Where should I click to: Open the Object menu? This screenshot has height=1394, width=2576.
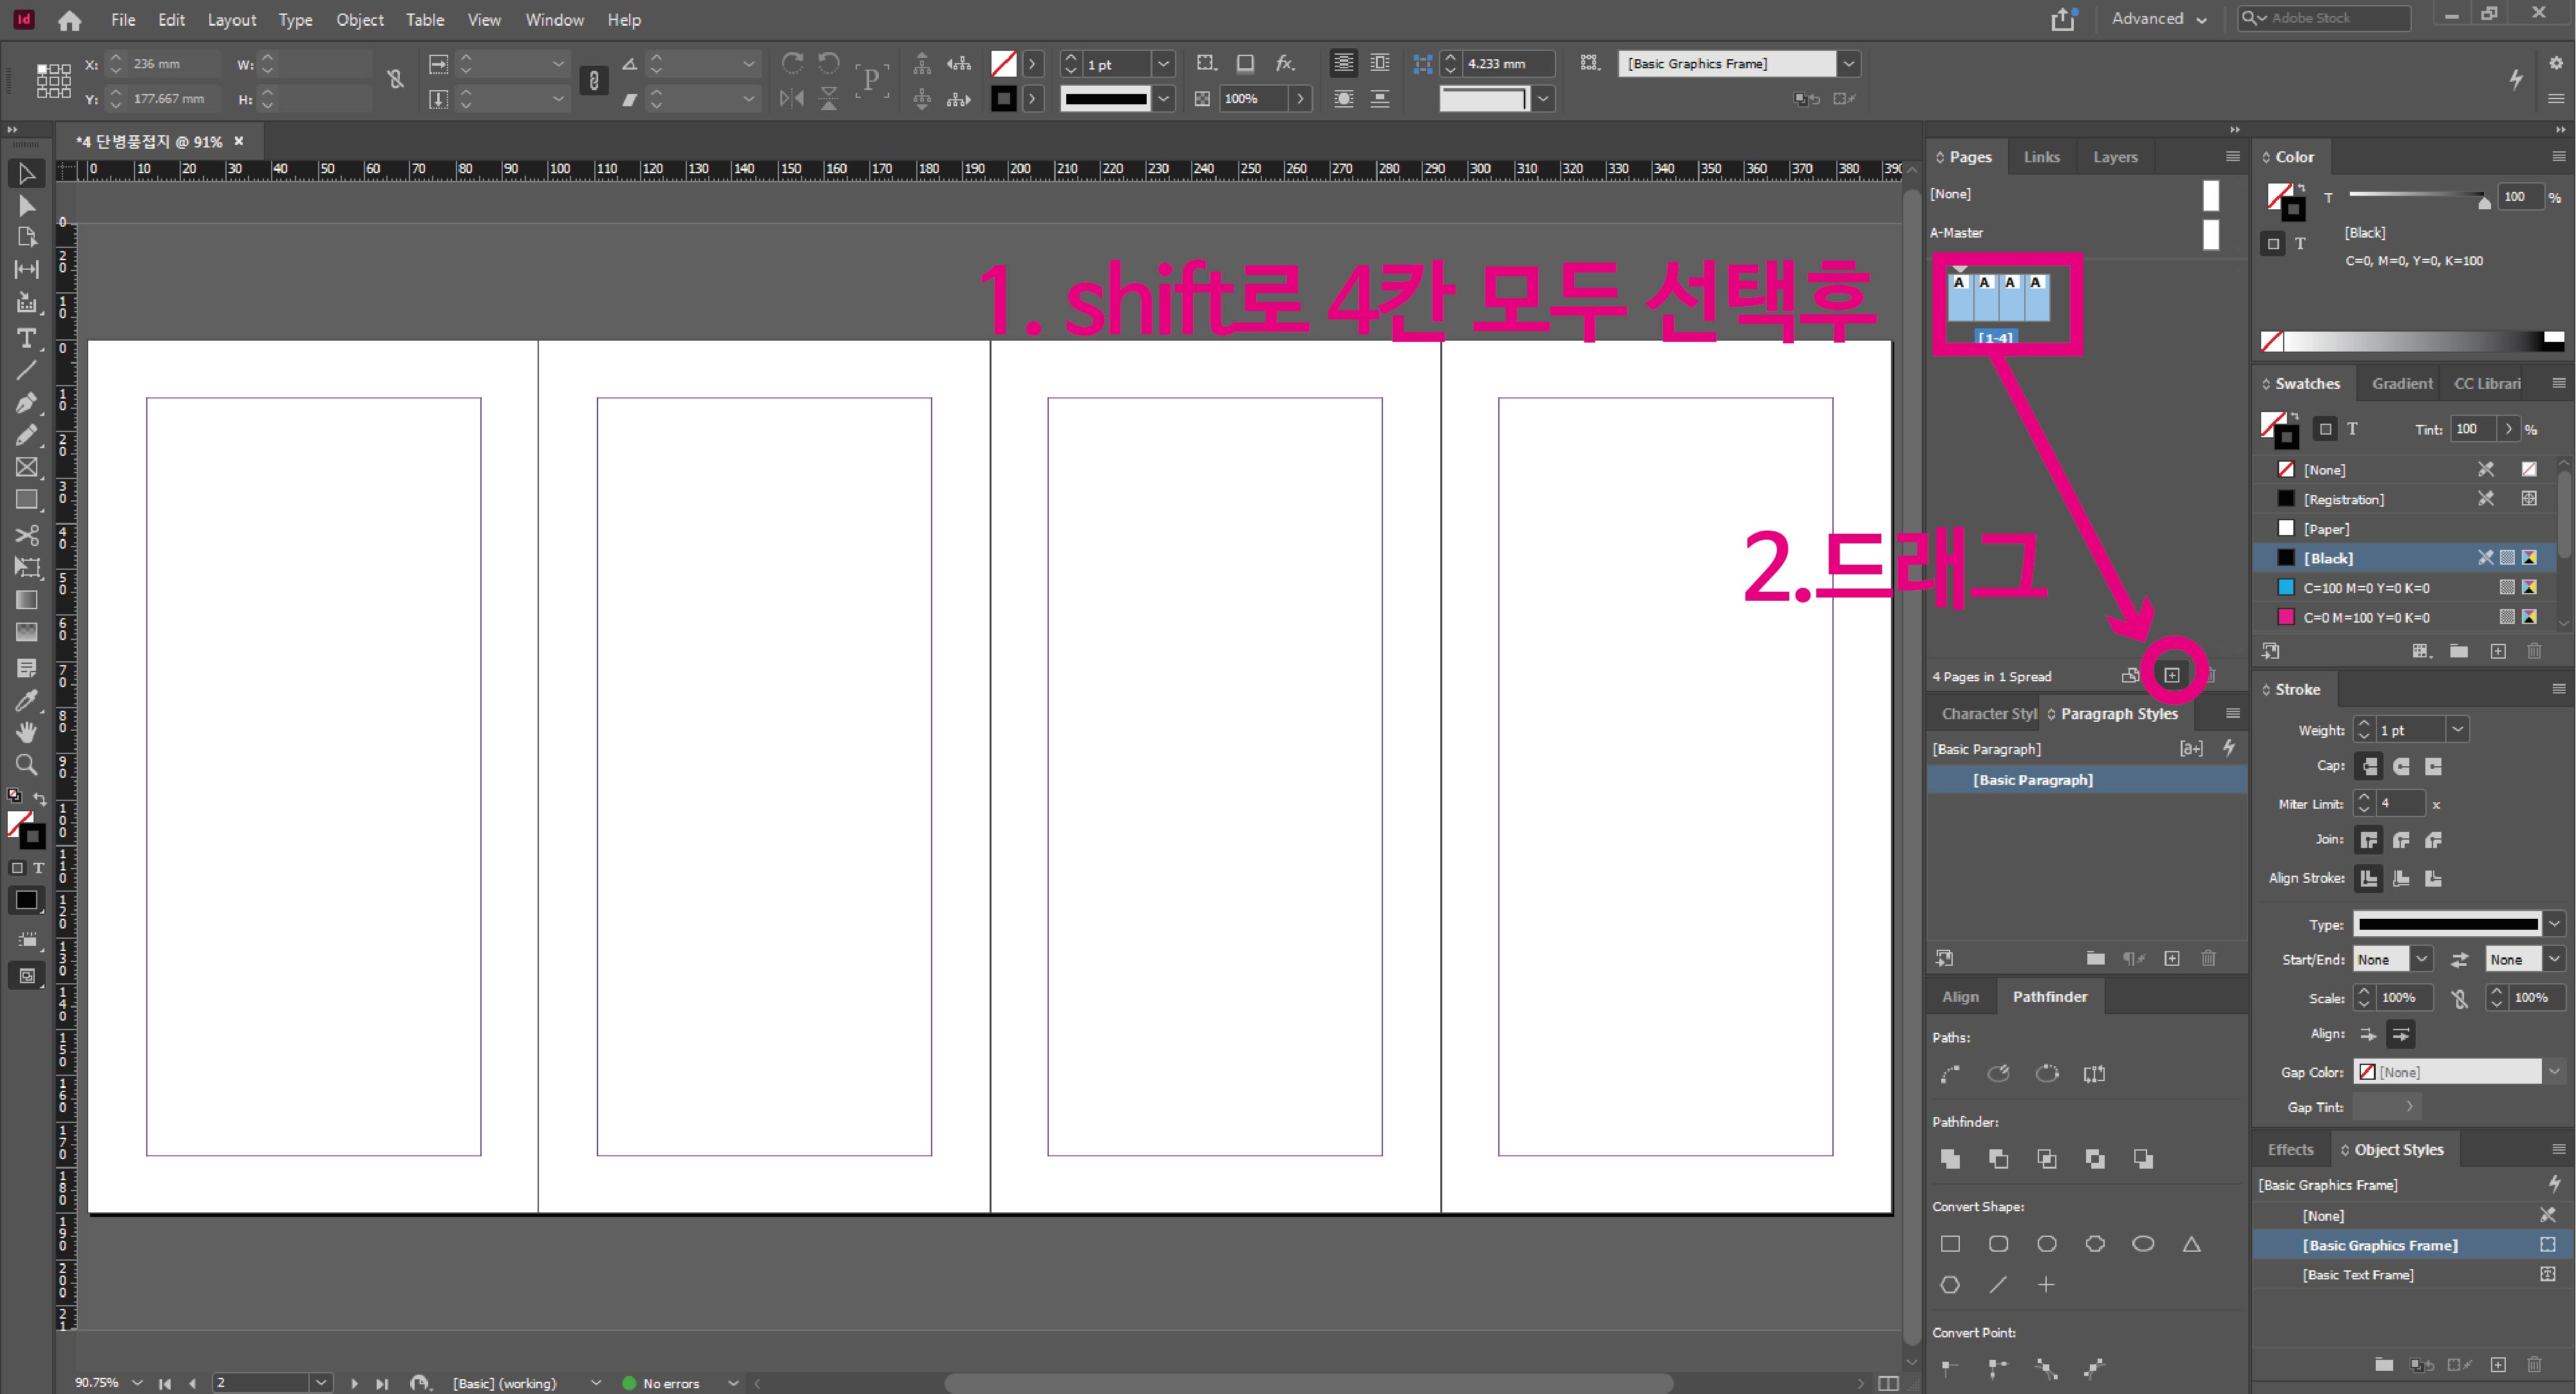coord(360,20)
